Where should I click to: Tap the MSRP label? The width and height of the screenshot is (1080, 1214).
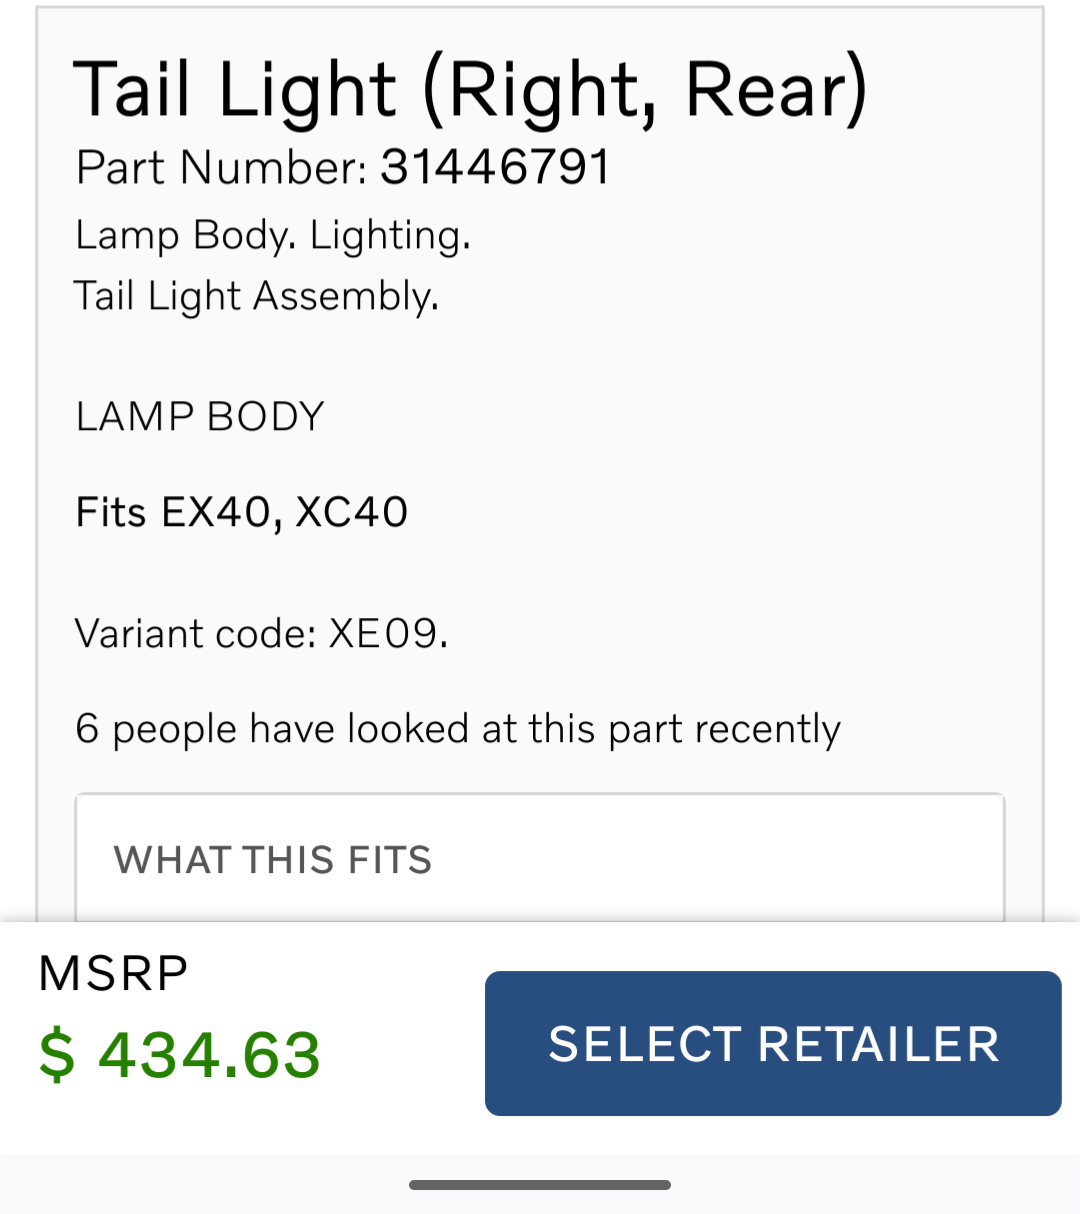[113, 973]
